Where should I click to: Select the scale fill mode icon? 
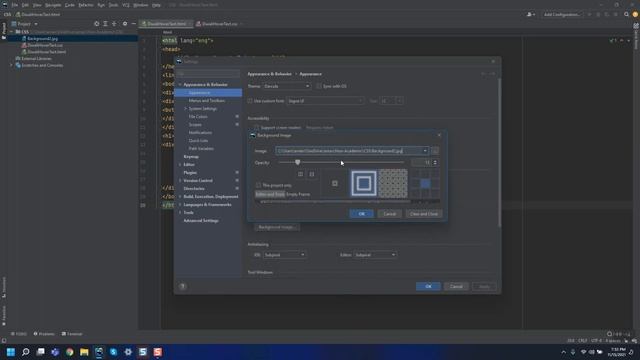363,184
